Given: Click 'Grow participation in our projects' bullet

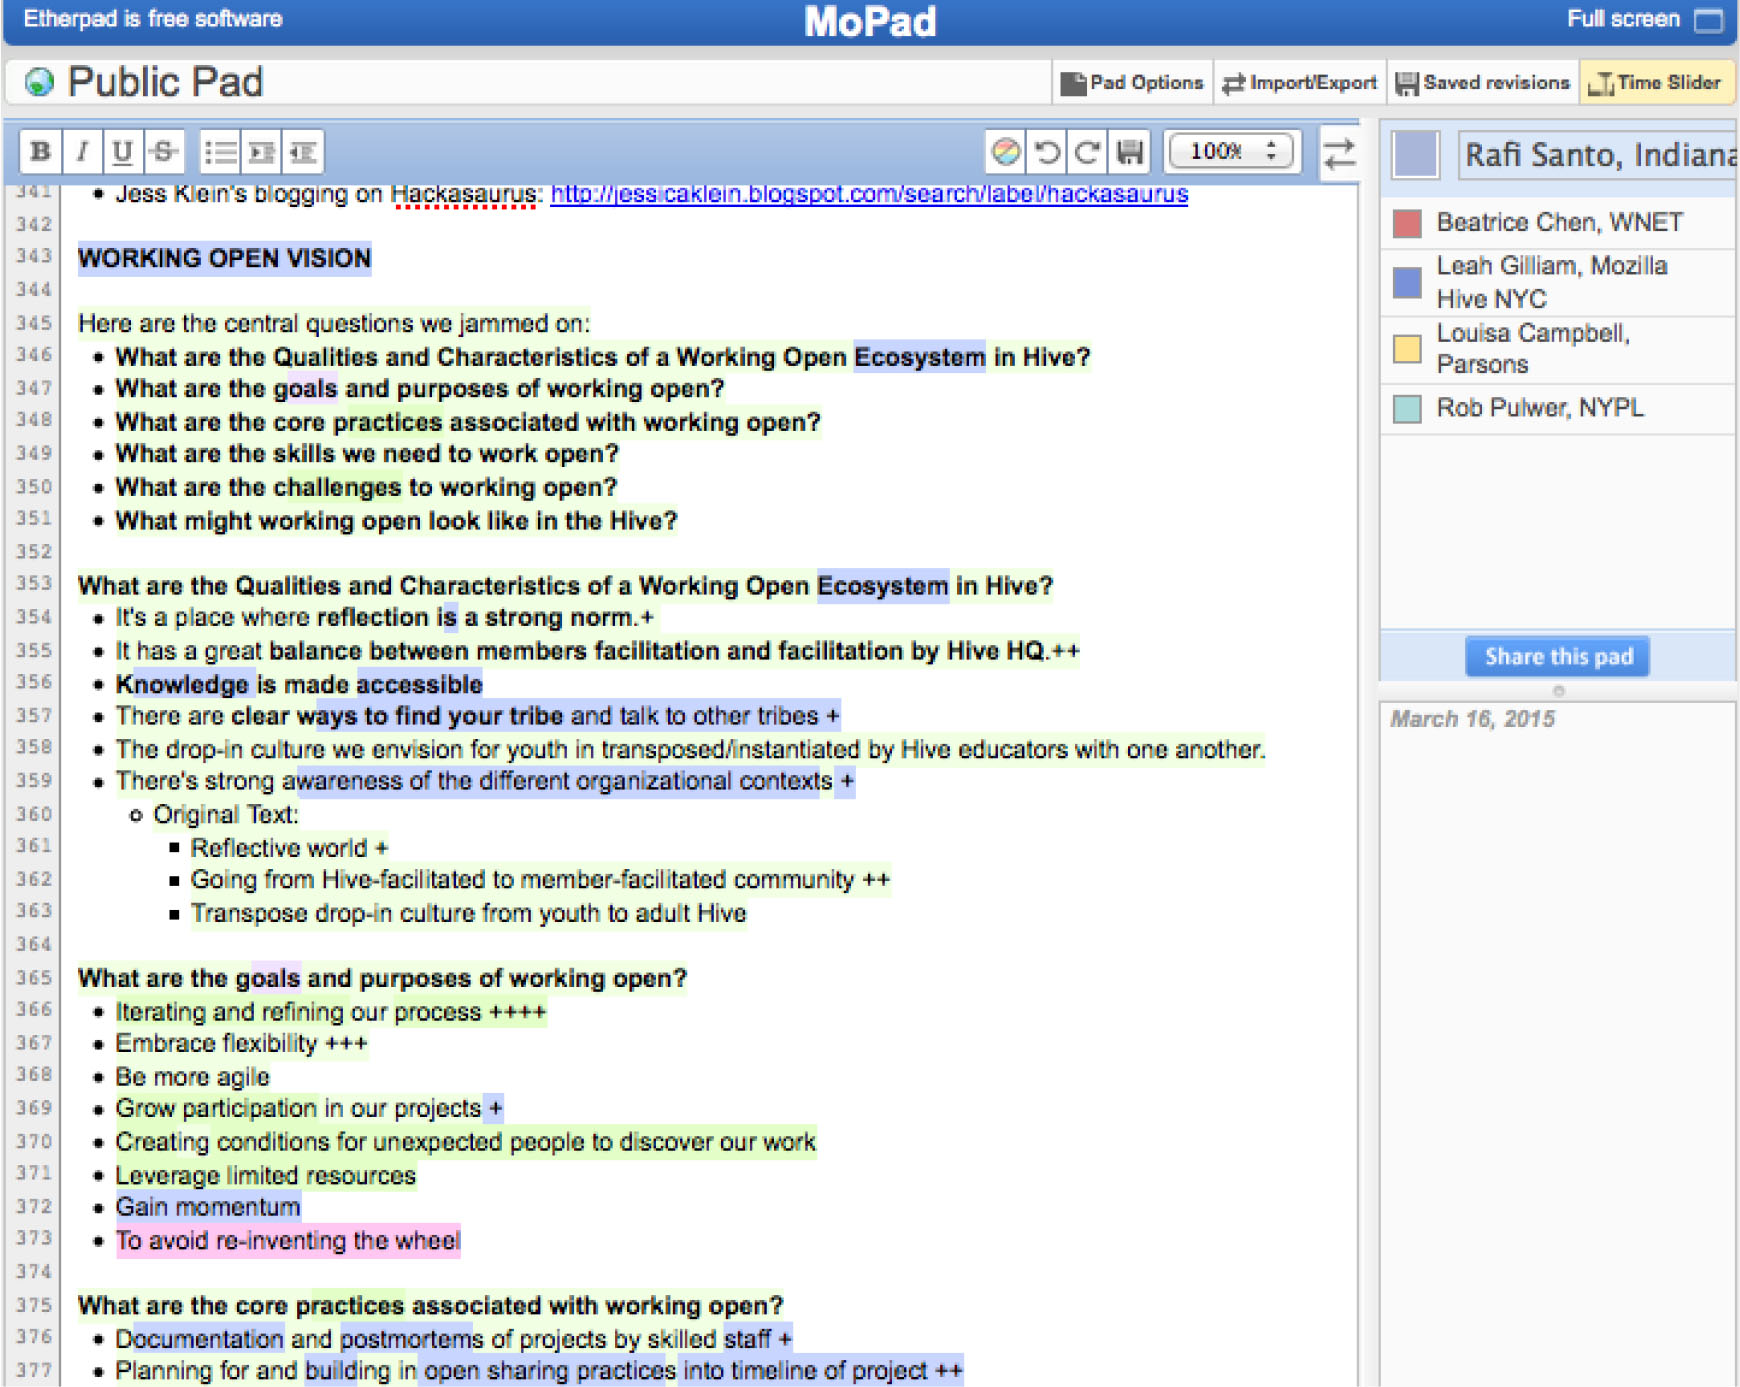Looking at the screenshot, I should point(309,1109).
